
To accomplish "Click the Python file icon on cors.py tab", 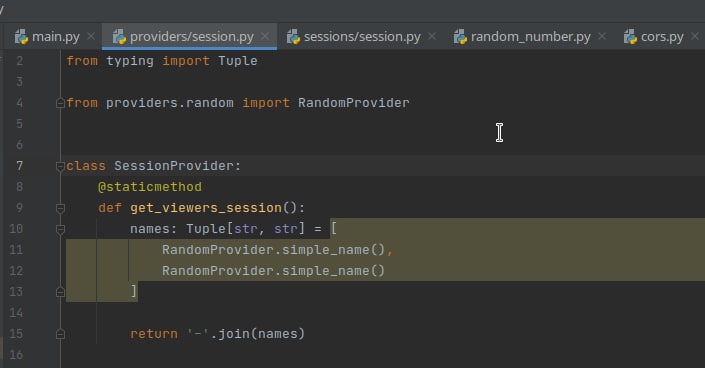I will click(630, 36).
